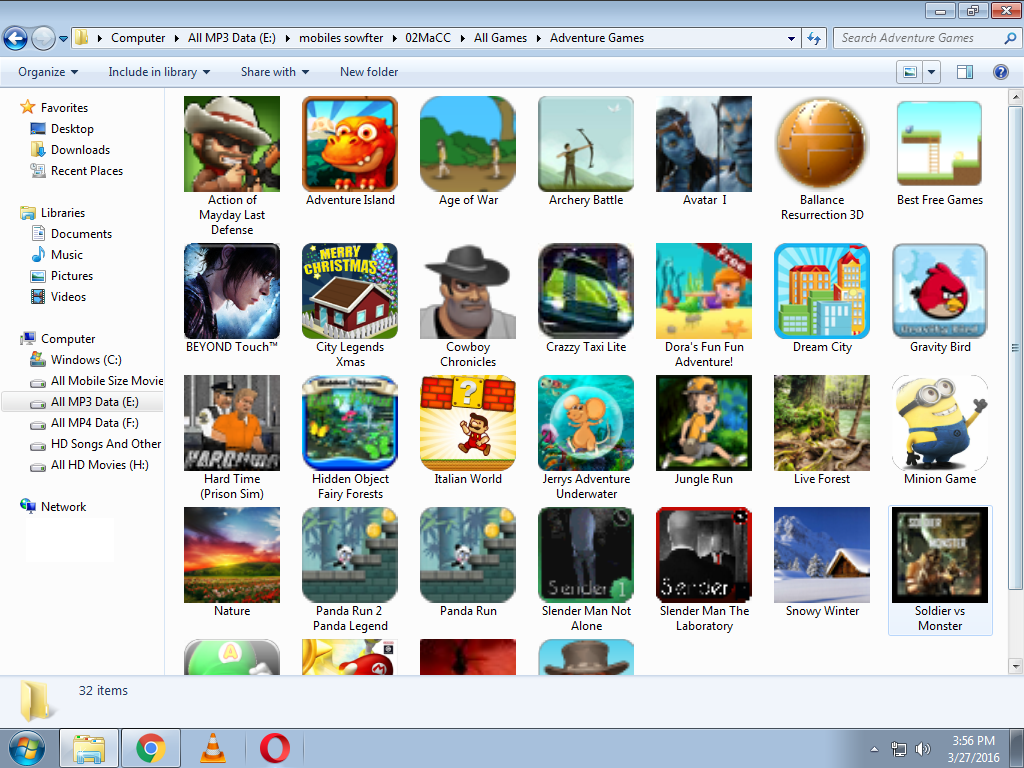This screenshot has height=768, width=1024.
Task: Select the Gravity Bird red bird icon
Action: click(x=940, y=291)
